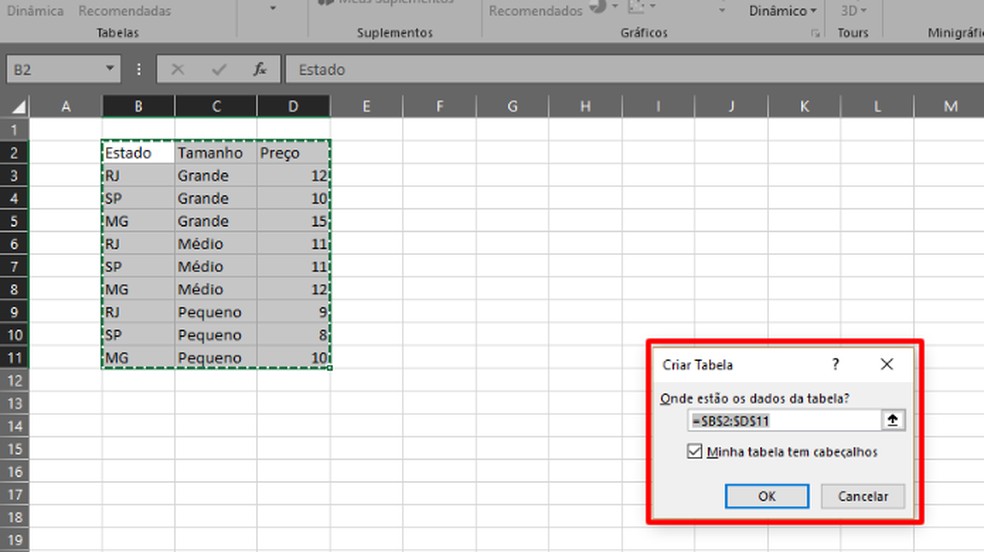Click the price cell with value 8
This screenshot has width=984, height=552.
[293, 335]
